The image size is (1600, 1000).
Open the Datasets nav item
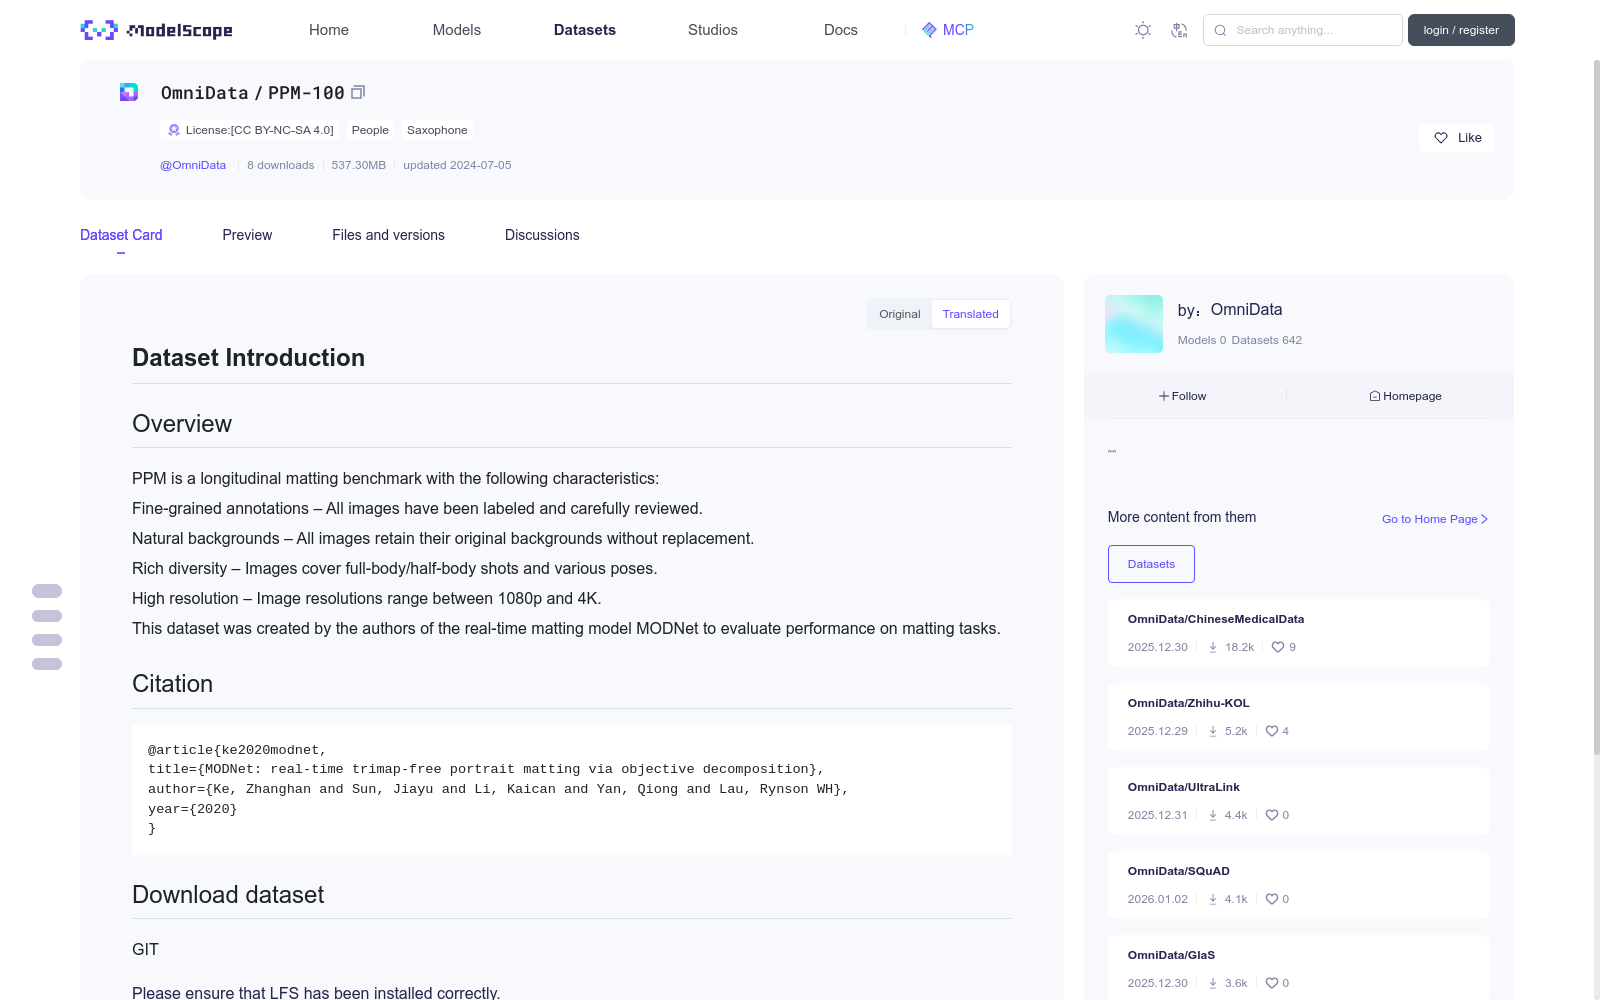(585, 30)
